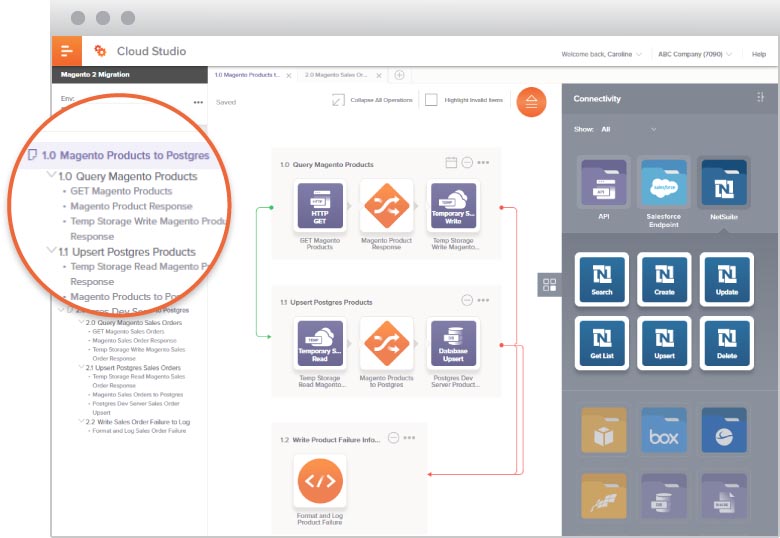The height and width of the screenshot is (538, 780).
Task: Select the Temporary Storage Write step
Action: point(453,205)
